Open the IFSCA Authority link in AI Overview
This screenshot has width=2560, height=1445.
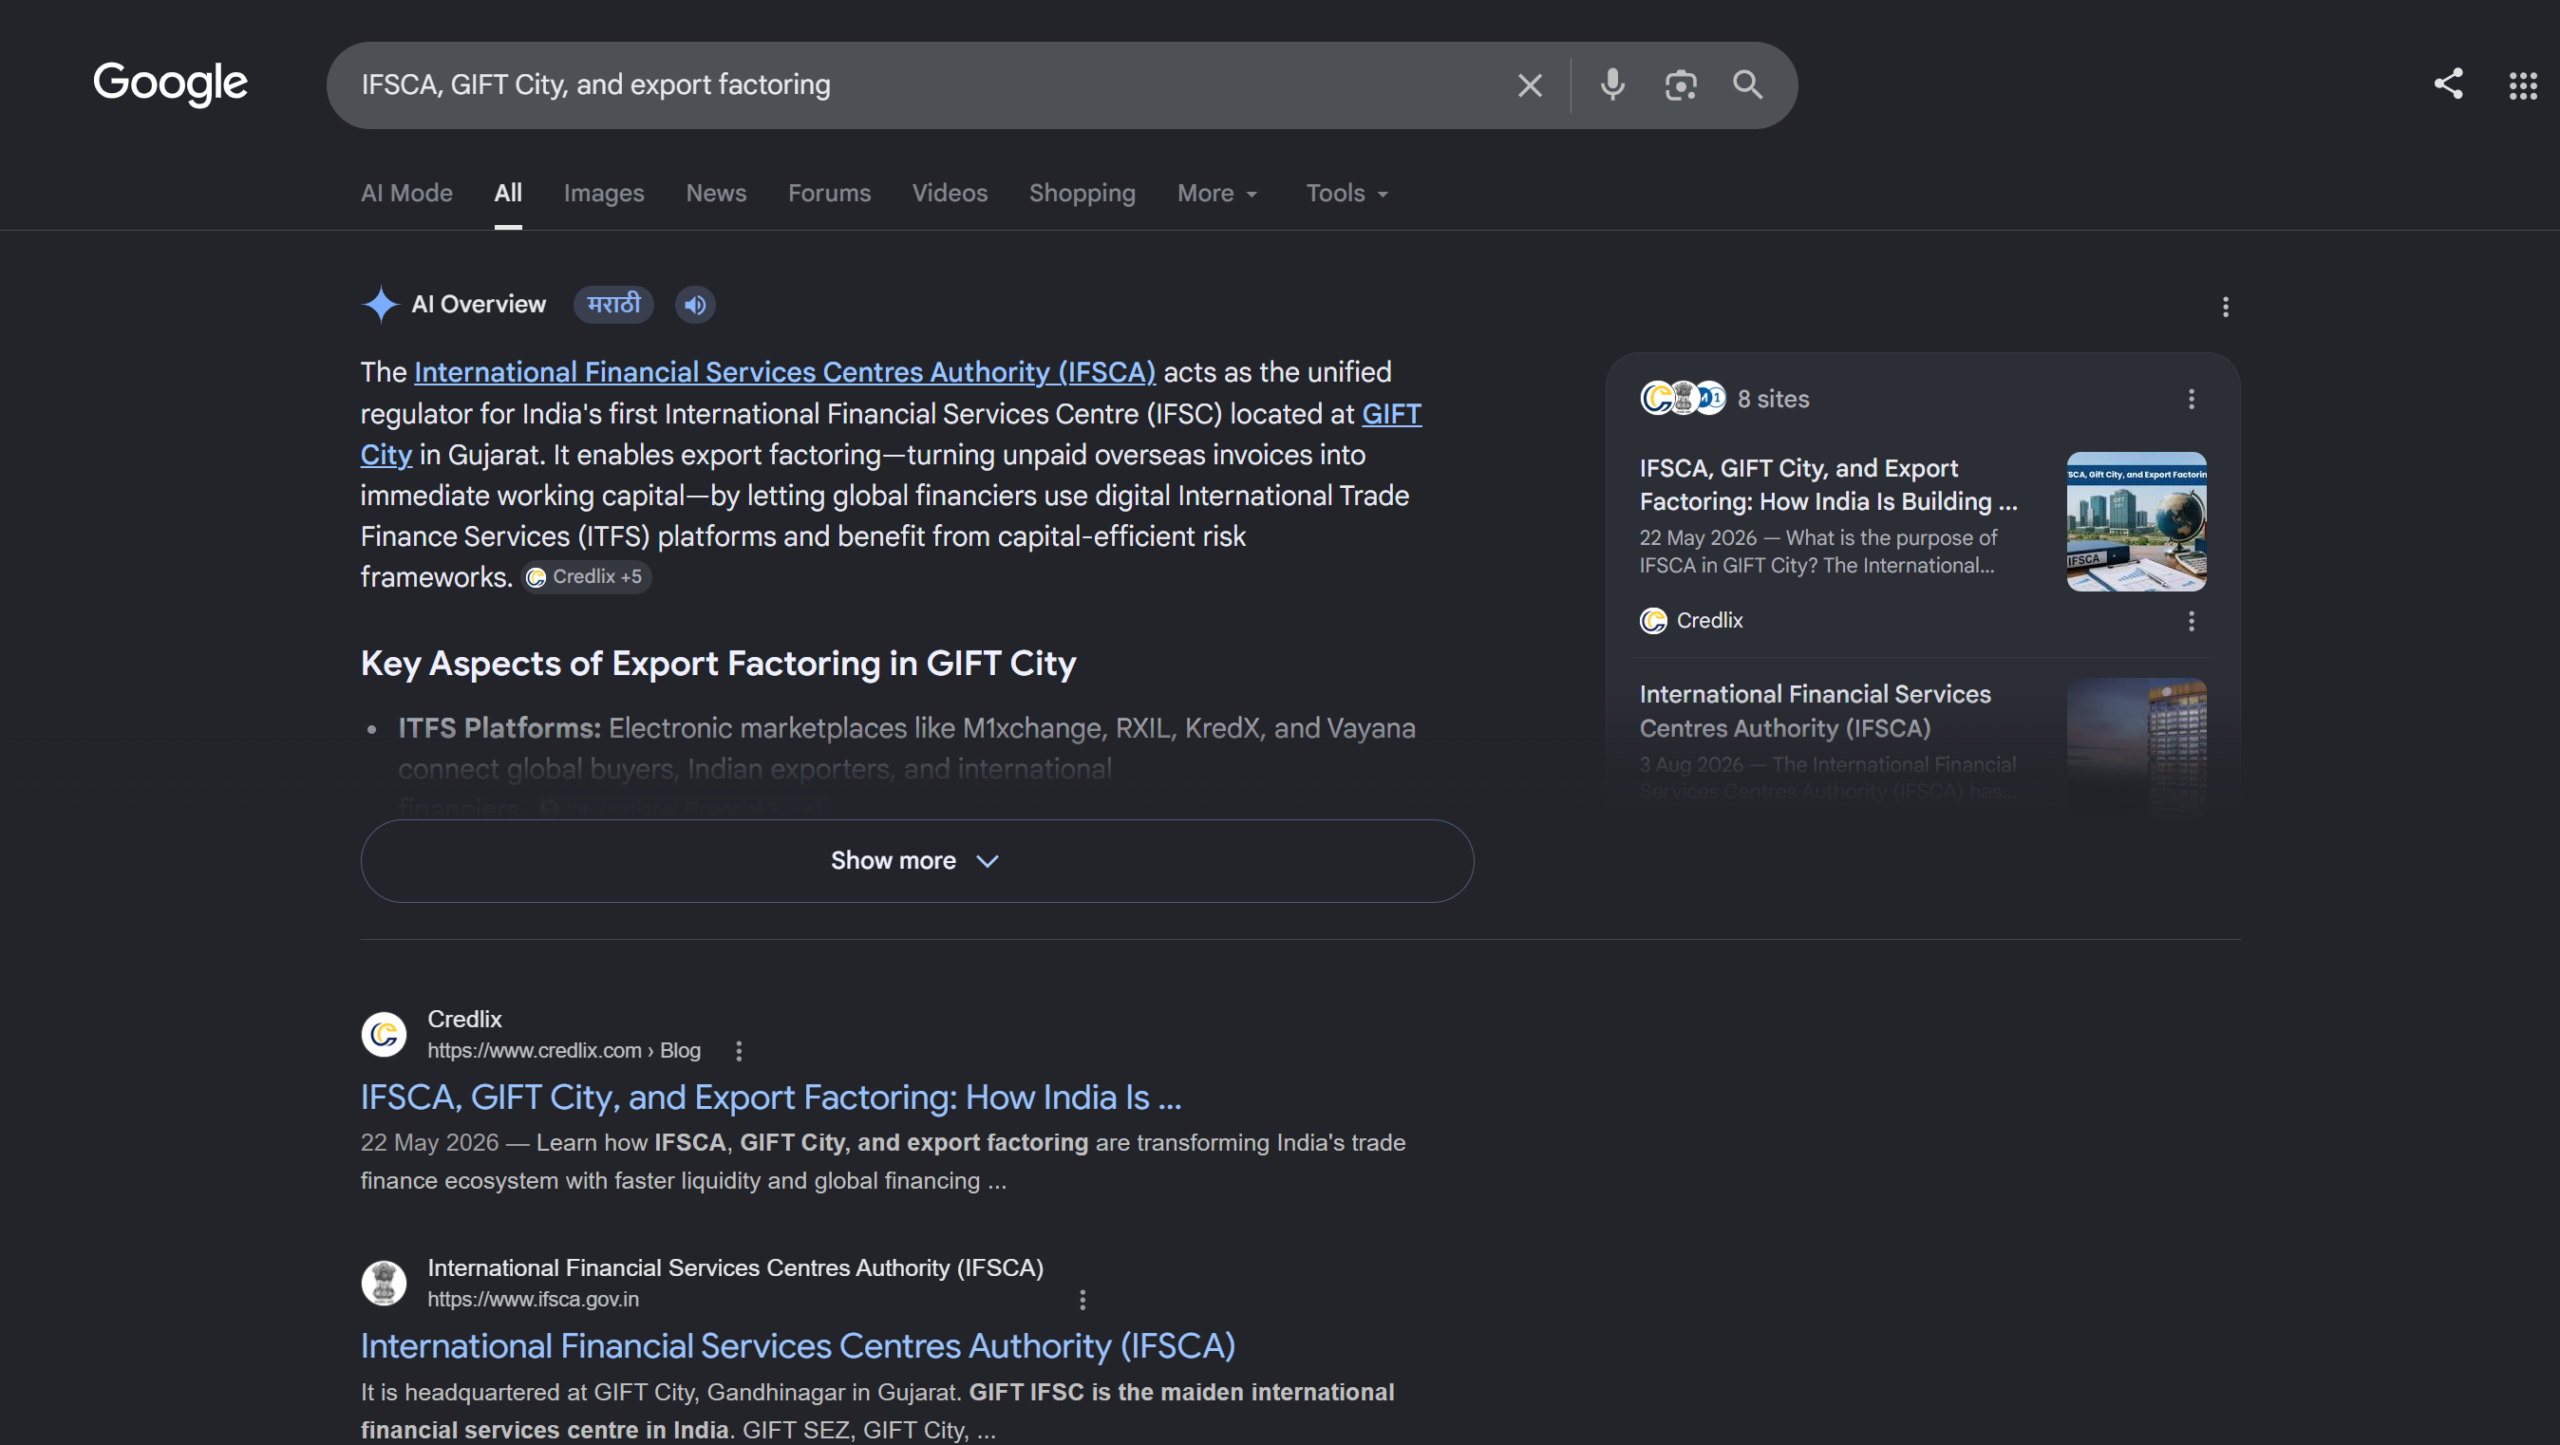[785, 372]
